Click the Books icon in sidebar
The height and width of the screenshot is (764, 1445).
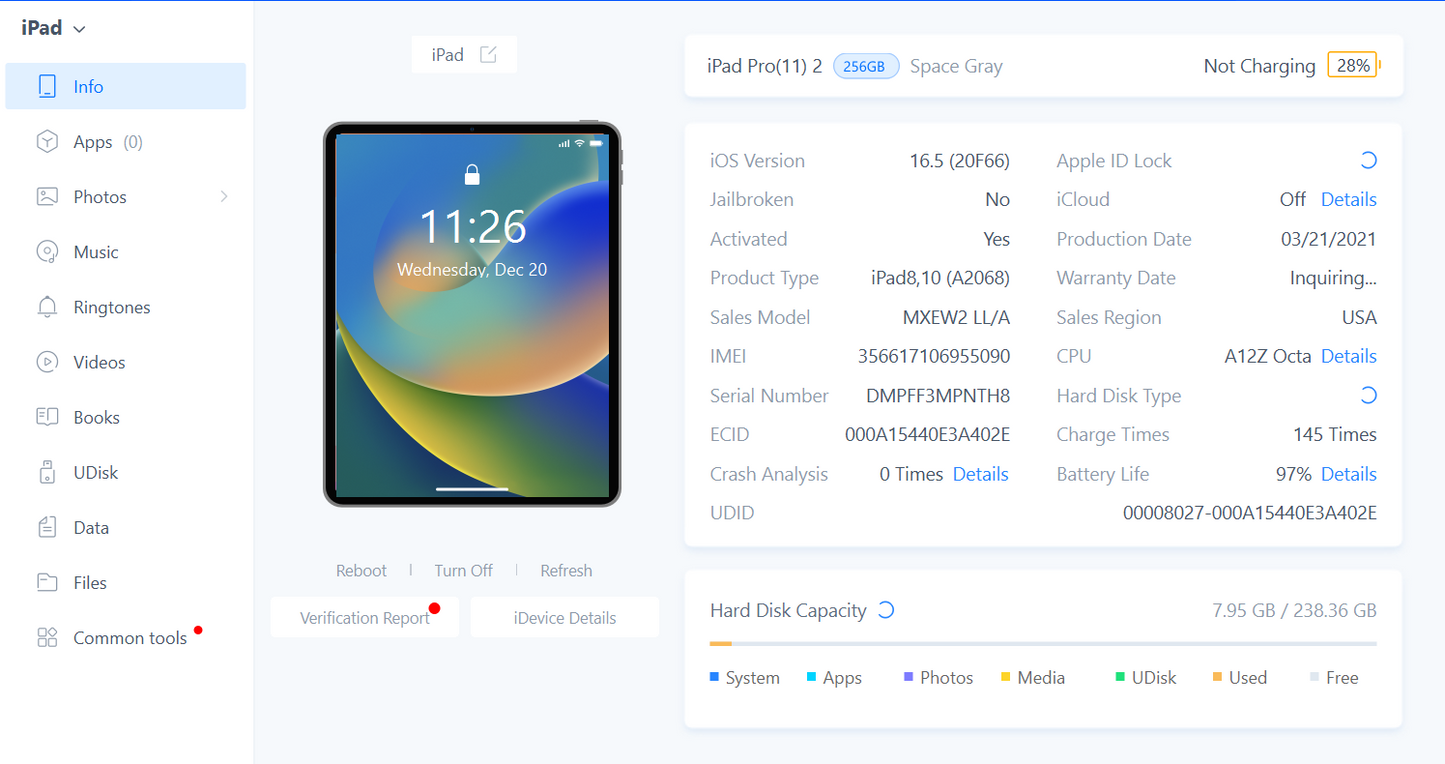tap(47, 417)
